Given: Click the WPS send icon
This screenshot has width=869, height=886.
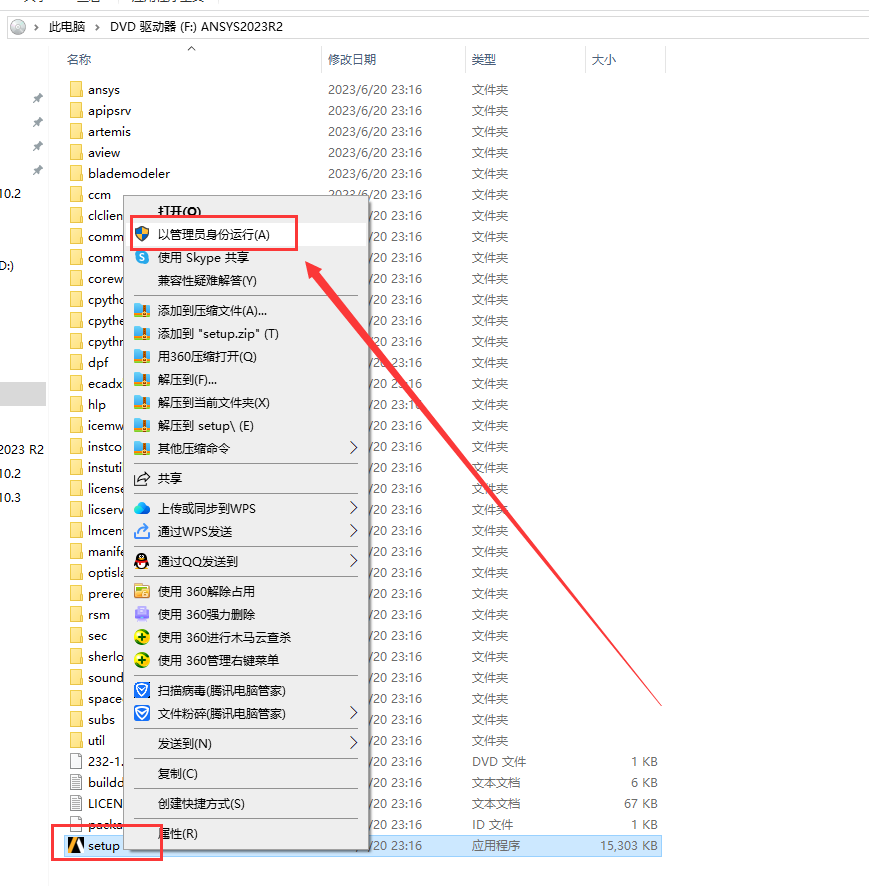Looking at the screenshot, I should point(142,531).
